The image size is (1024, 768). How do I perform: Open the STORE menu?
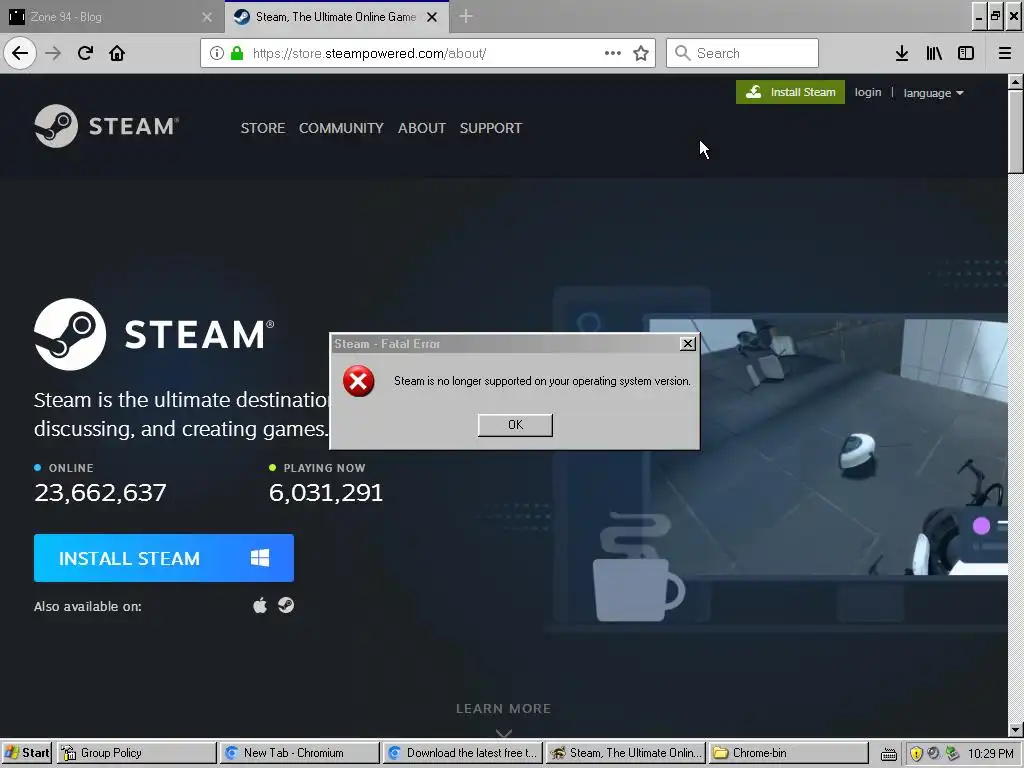click(263, 128)
